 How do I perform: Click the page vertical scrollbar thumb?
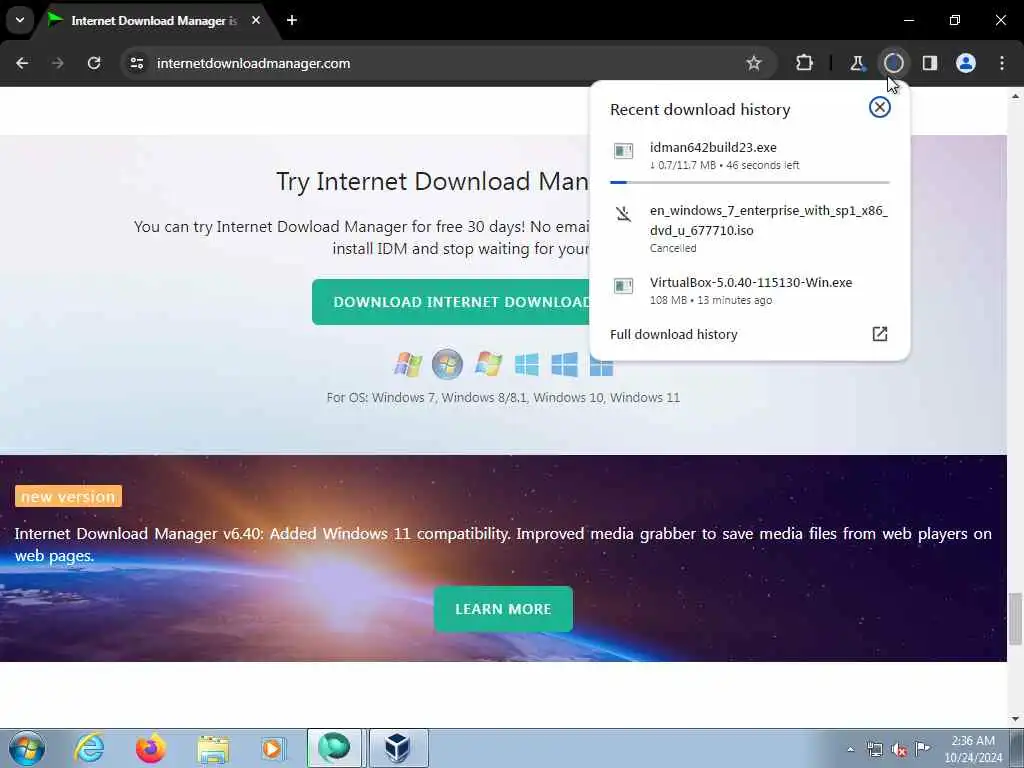click(x=1015, y=618)
